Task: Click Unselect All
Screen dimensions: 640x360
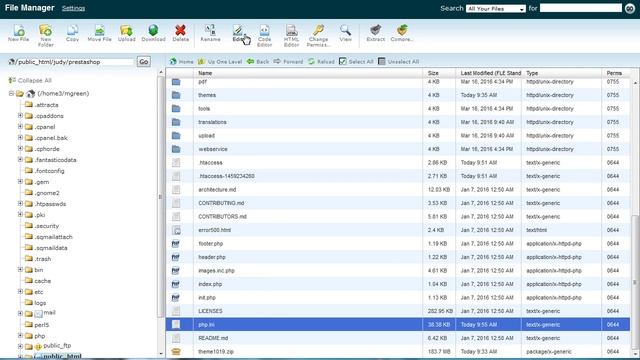Action: pyautogui.click(x=398, y=62)
